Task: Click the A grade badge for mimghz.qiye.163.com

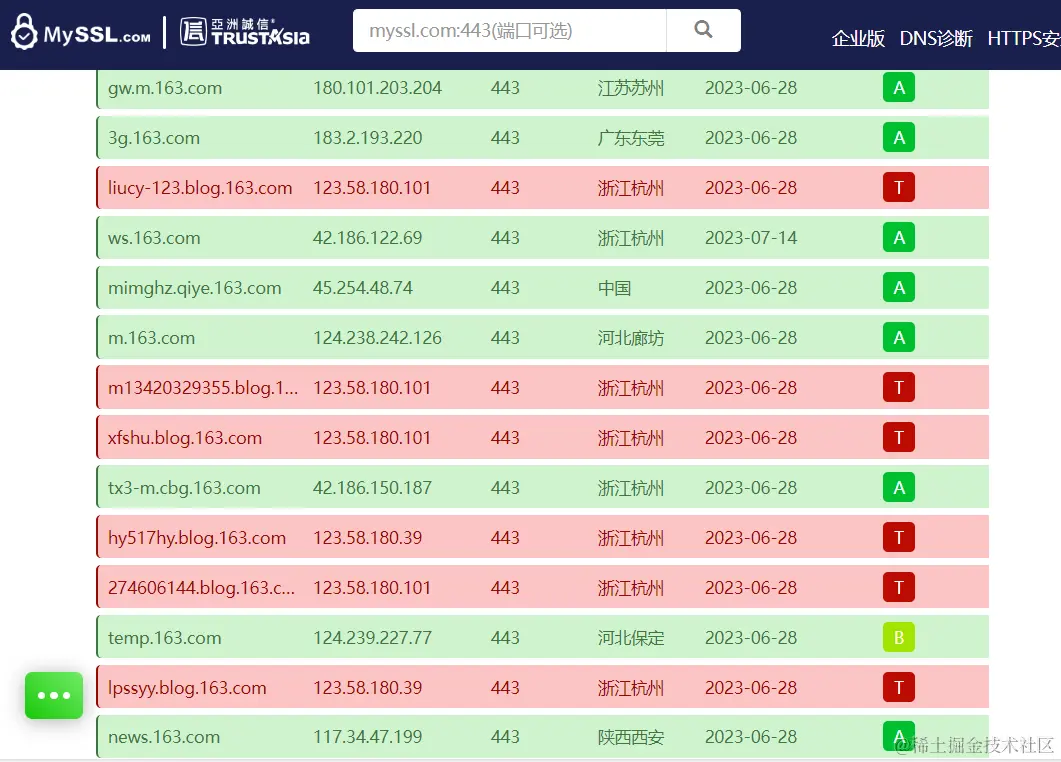Action: click(899, 288)
